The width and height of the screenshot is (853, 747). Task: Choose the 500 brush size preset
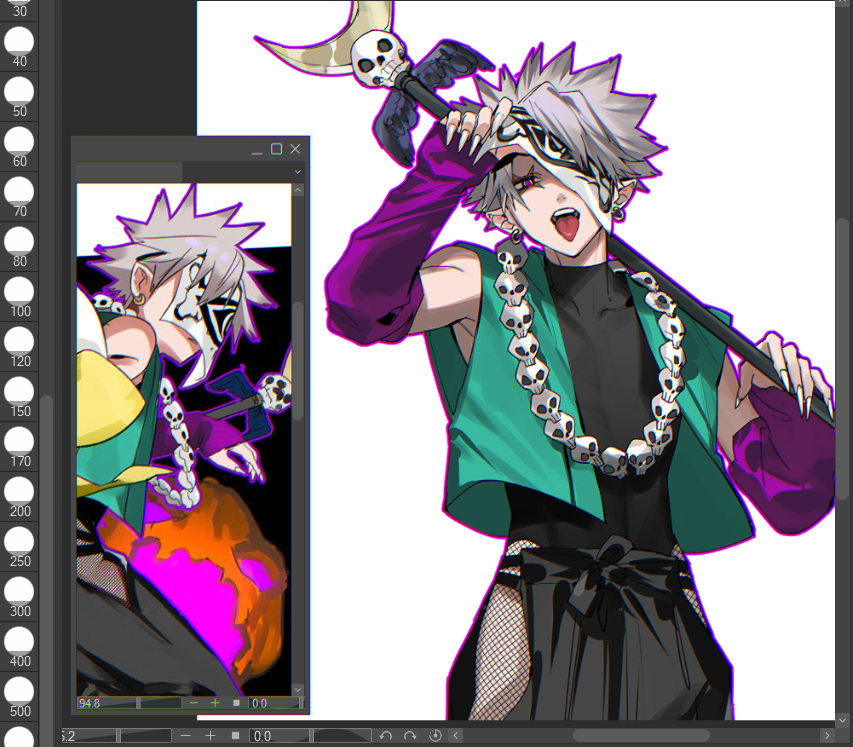click(x=19, y=697)
